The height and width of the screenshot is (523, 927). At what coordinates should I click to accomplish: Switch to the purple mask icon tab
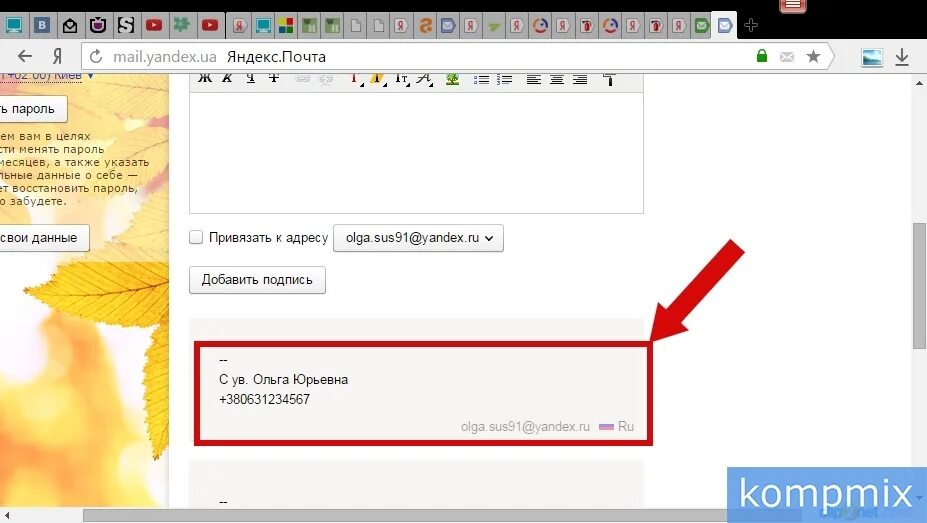(x=98, y=25)
